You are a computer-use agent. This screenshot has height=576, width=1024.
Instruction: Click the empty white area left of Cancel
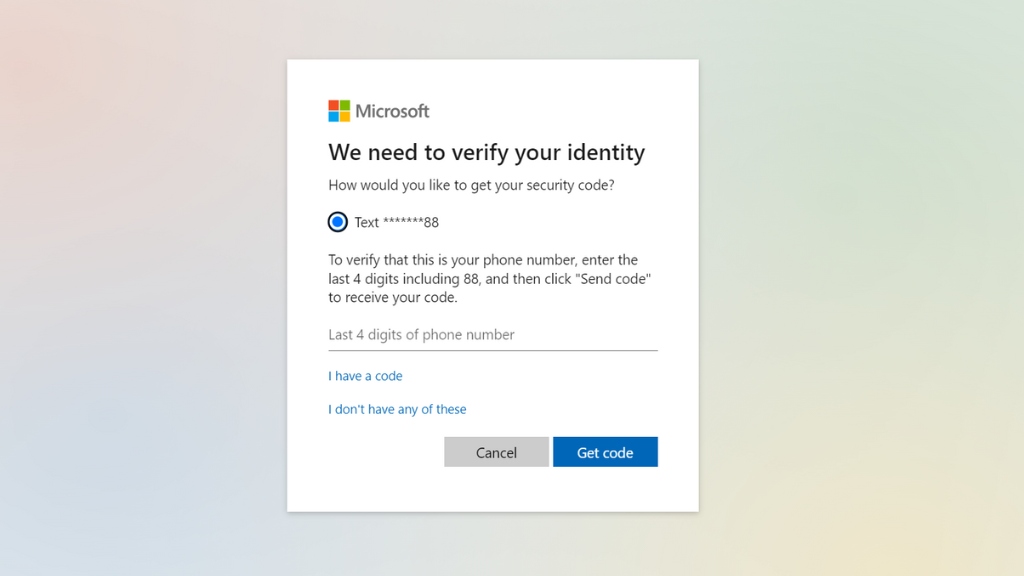(x=380, y=452)
